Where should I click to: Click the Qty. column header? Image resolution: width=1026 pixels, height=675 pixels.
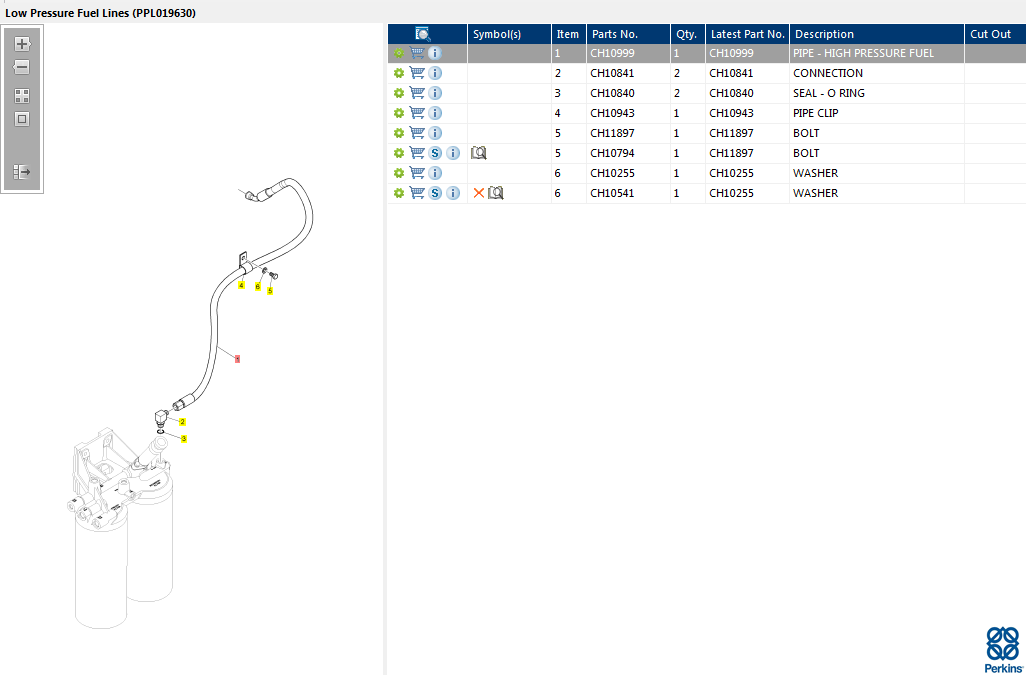[x=687, y=34]
